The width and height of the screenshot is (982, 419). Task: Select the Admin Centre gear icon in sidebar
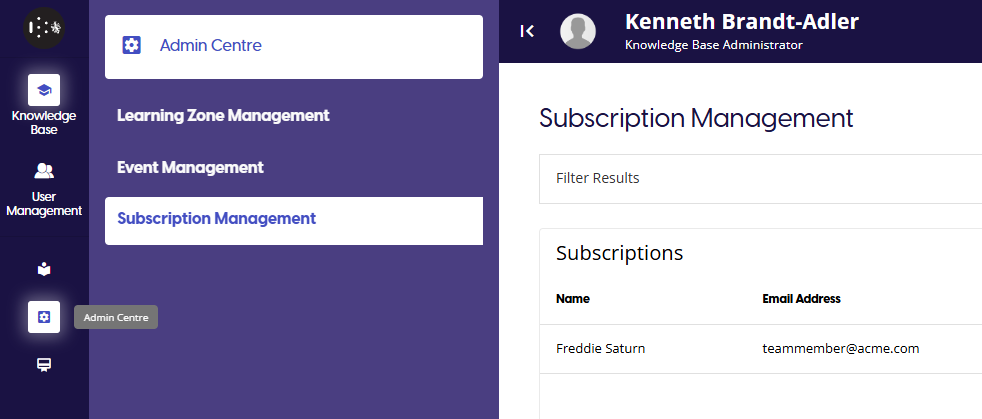coord(44,317)
